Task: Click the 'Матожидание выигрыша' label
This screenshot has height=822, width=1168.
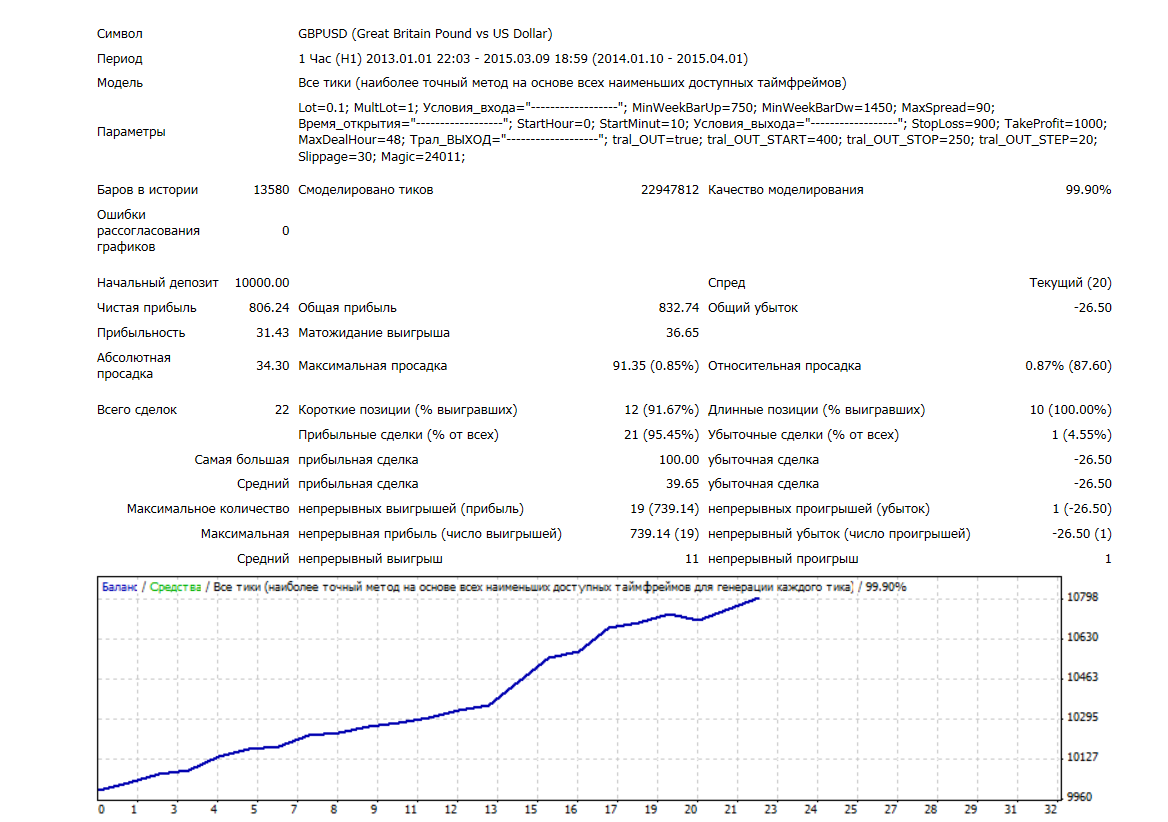Action: pos(374,333)
